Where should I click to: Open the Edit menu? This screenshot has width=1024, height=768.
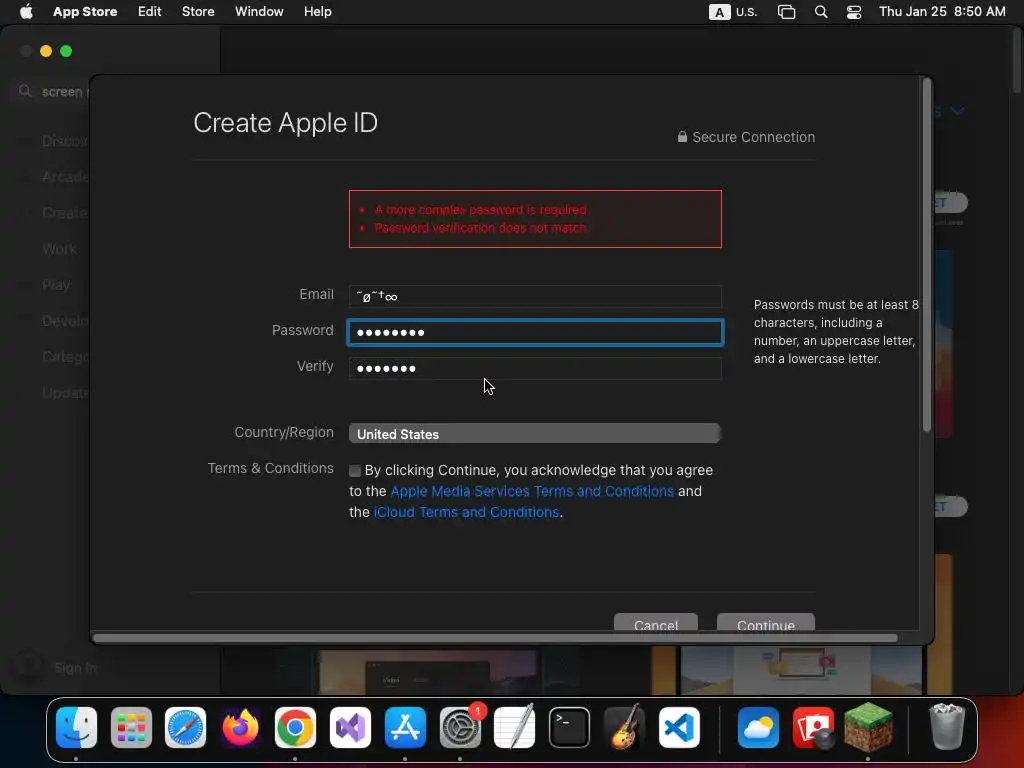click(150, 12)
